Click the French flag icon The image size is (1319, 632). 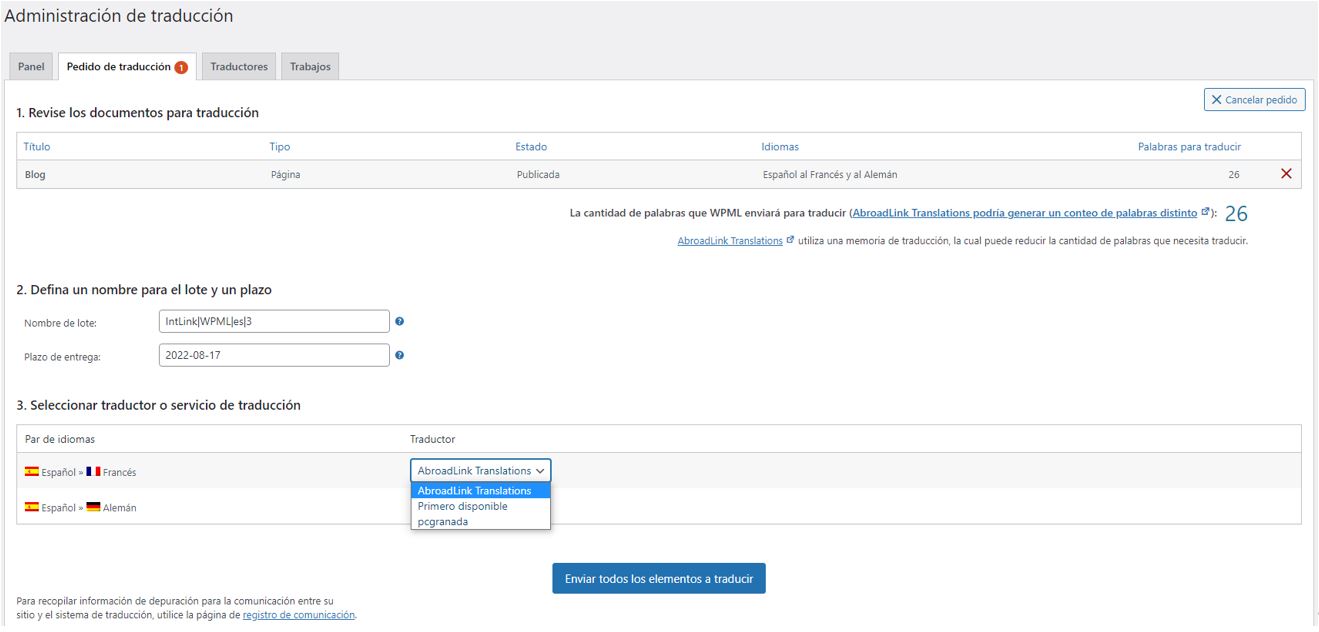coord(94,472)
